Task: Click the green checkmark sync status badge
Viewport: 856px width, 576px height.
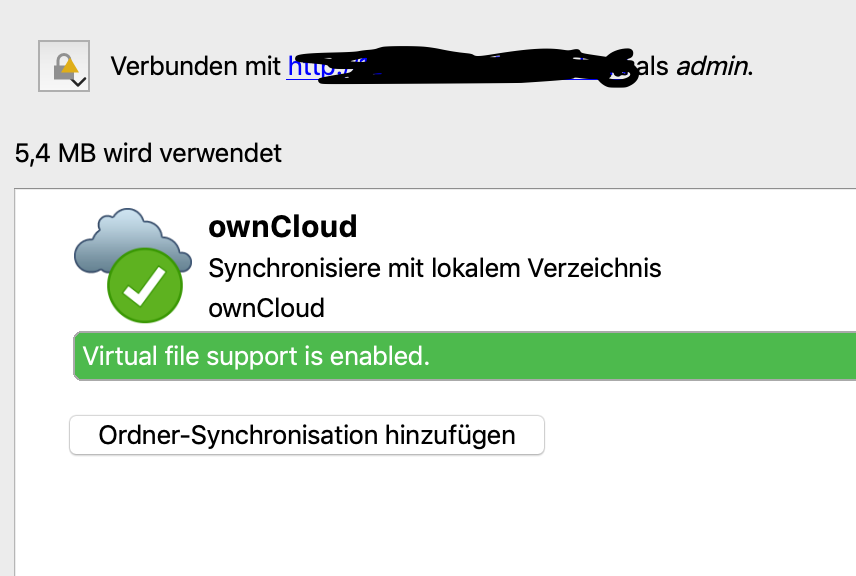Action: 145,286
